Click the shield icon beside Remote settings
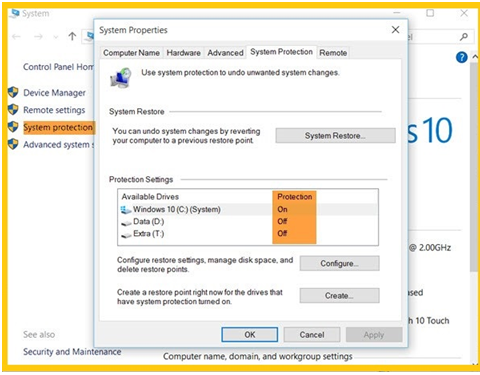Image resolution: width=480 pixels, height=375 pixels. point(13,109)
